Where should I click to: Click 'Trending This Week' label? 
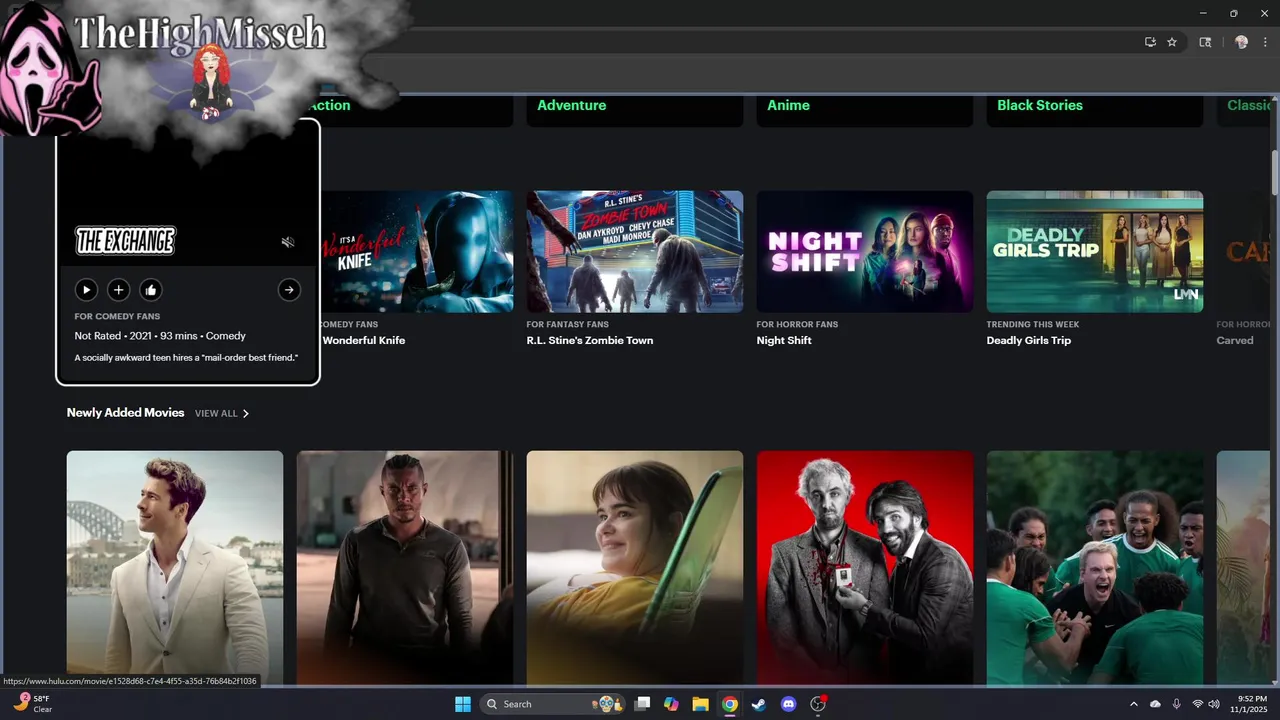pyautogui.click(x=1033, y=324)
